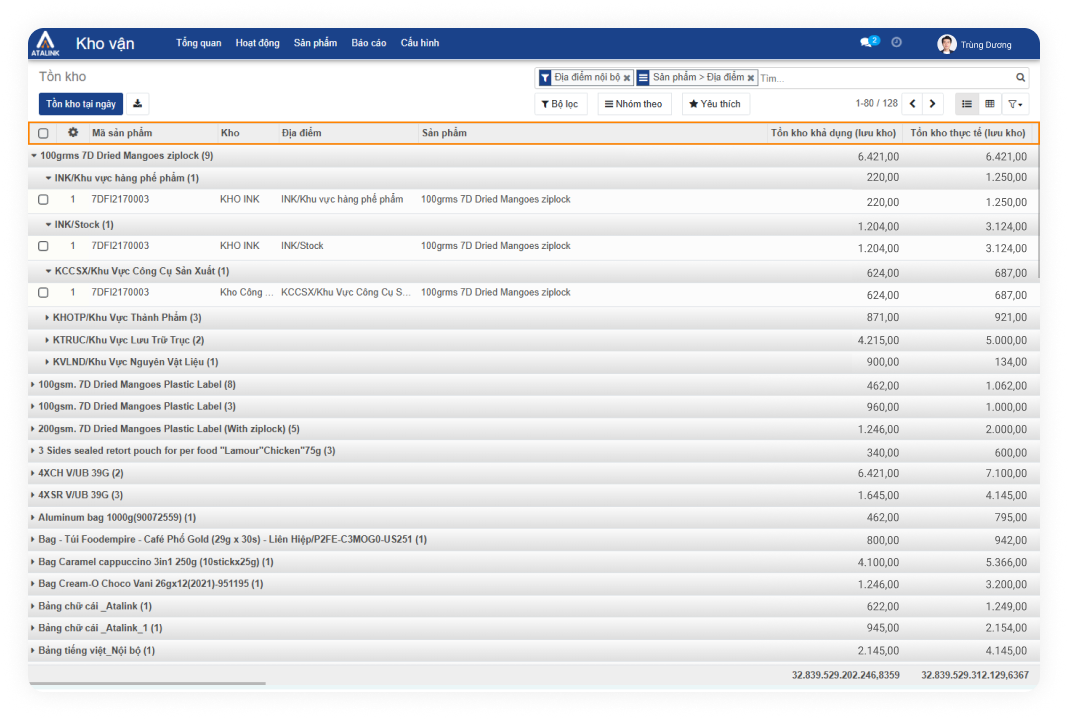Click the search input field
This screenshot has width=1068, height=720.
884,78
